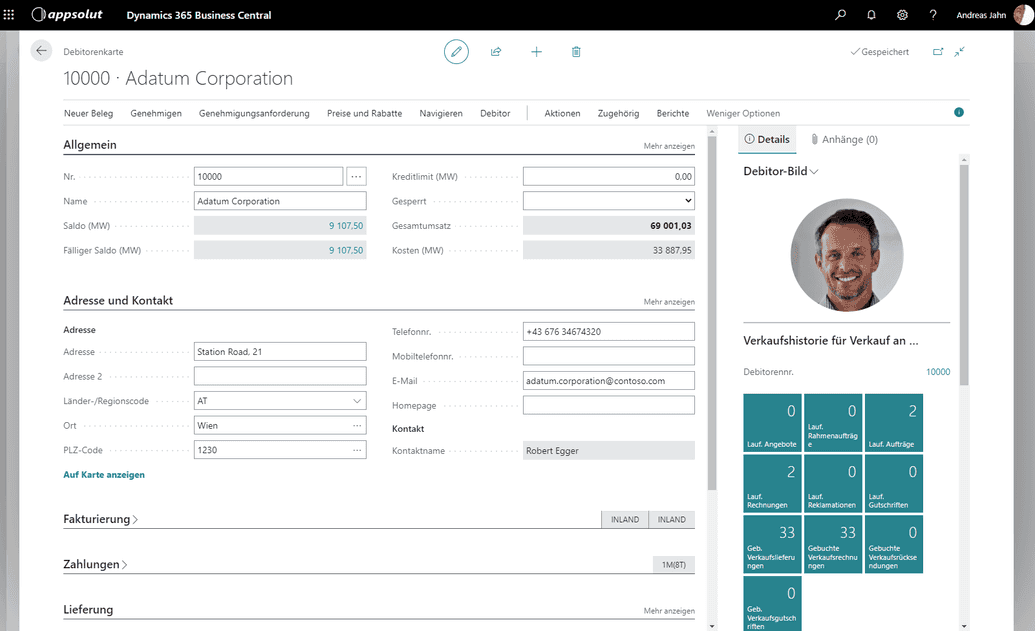The image size is (1035, 631).
Task: Click the Telefonnr. input field
Action: pyautogui.click(x=608, y=332)
